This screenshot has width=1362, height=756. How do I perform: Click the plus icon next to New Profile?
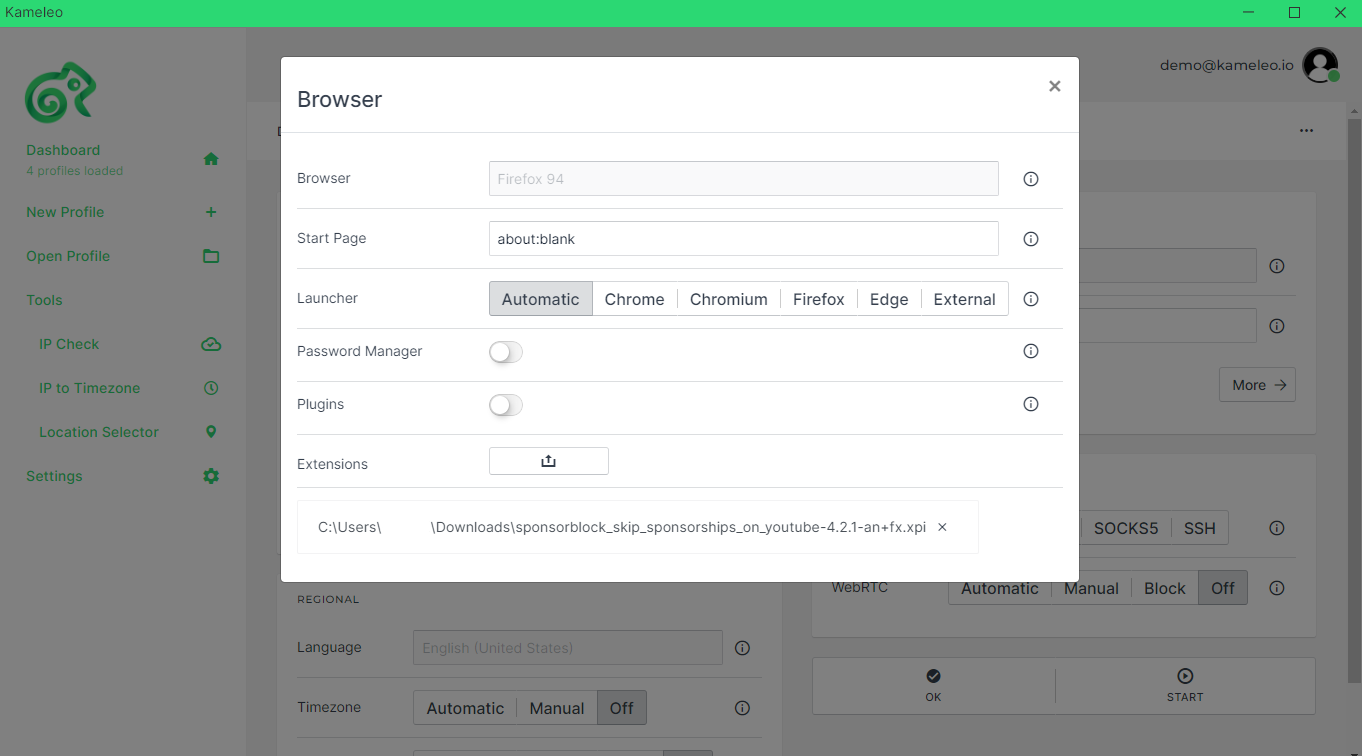tap(211, 212)
